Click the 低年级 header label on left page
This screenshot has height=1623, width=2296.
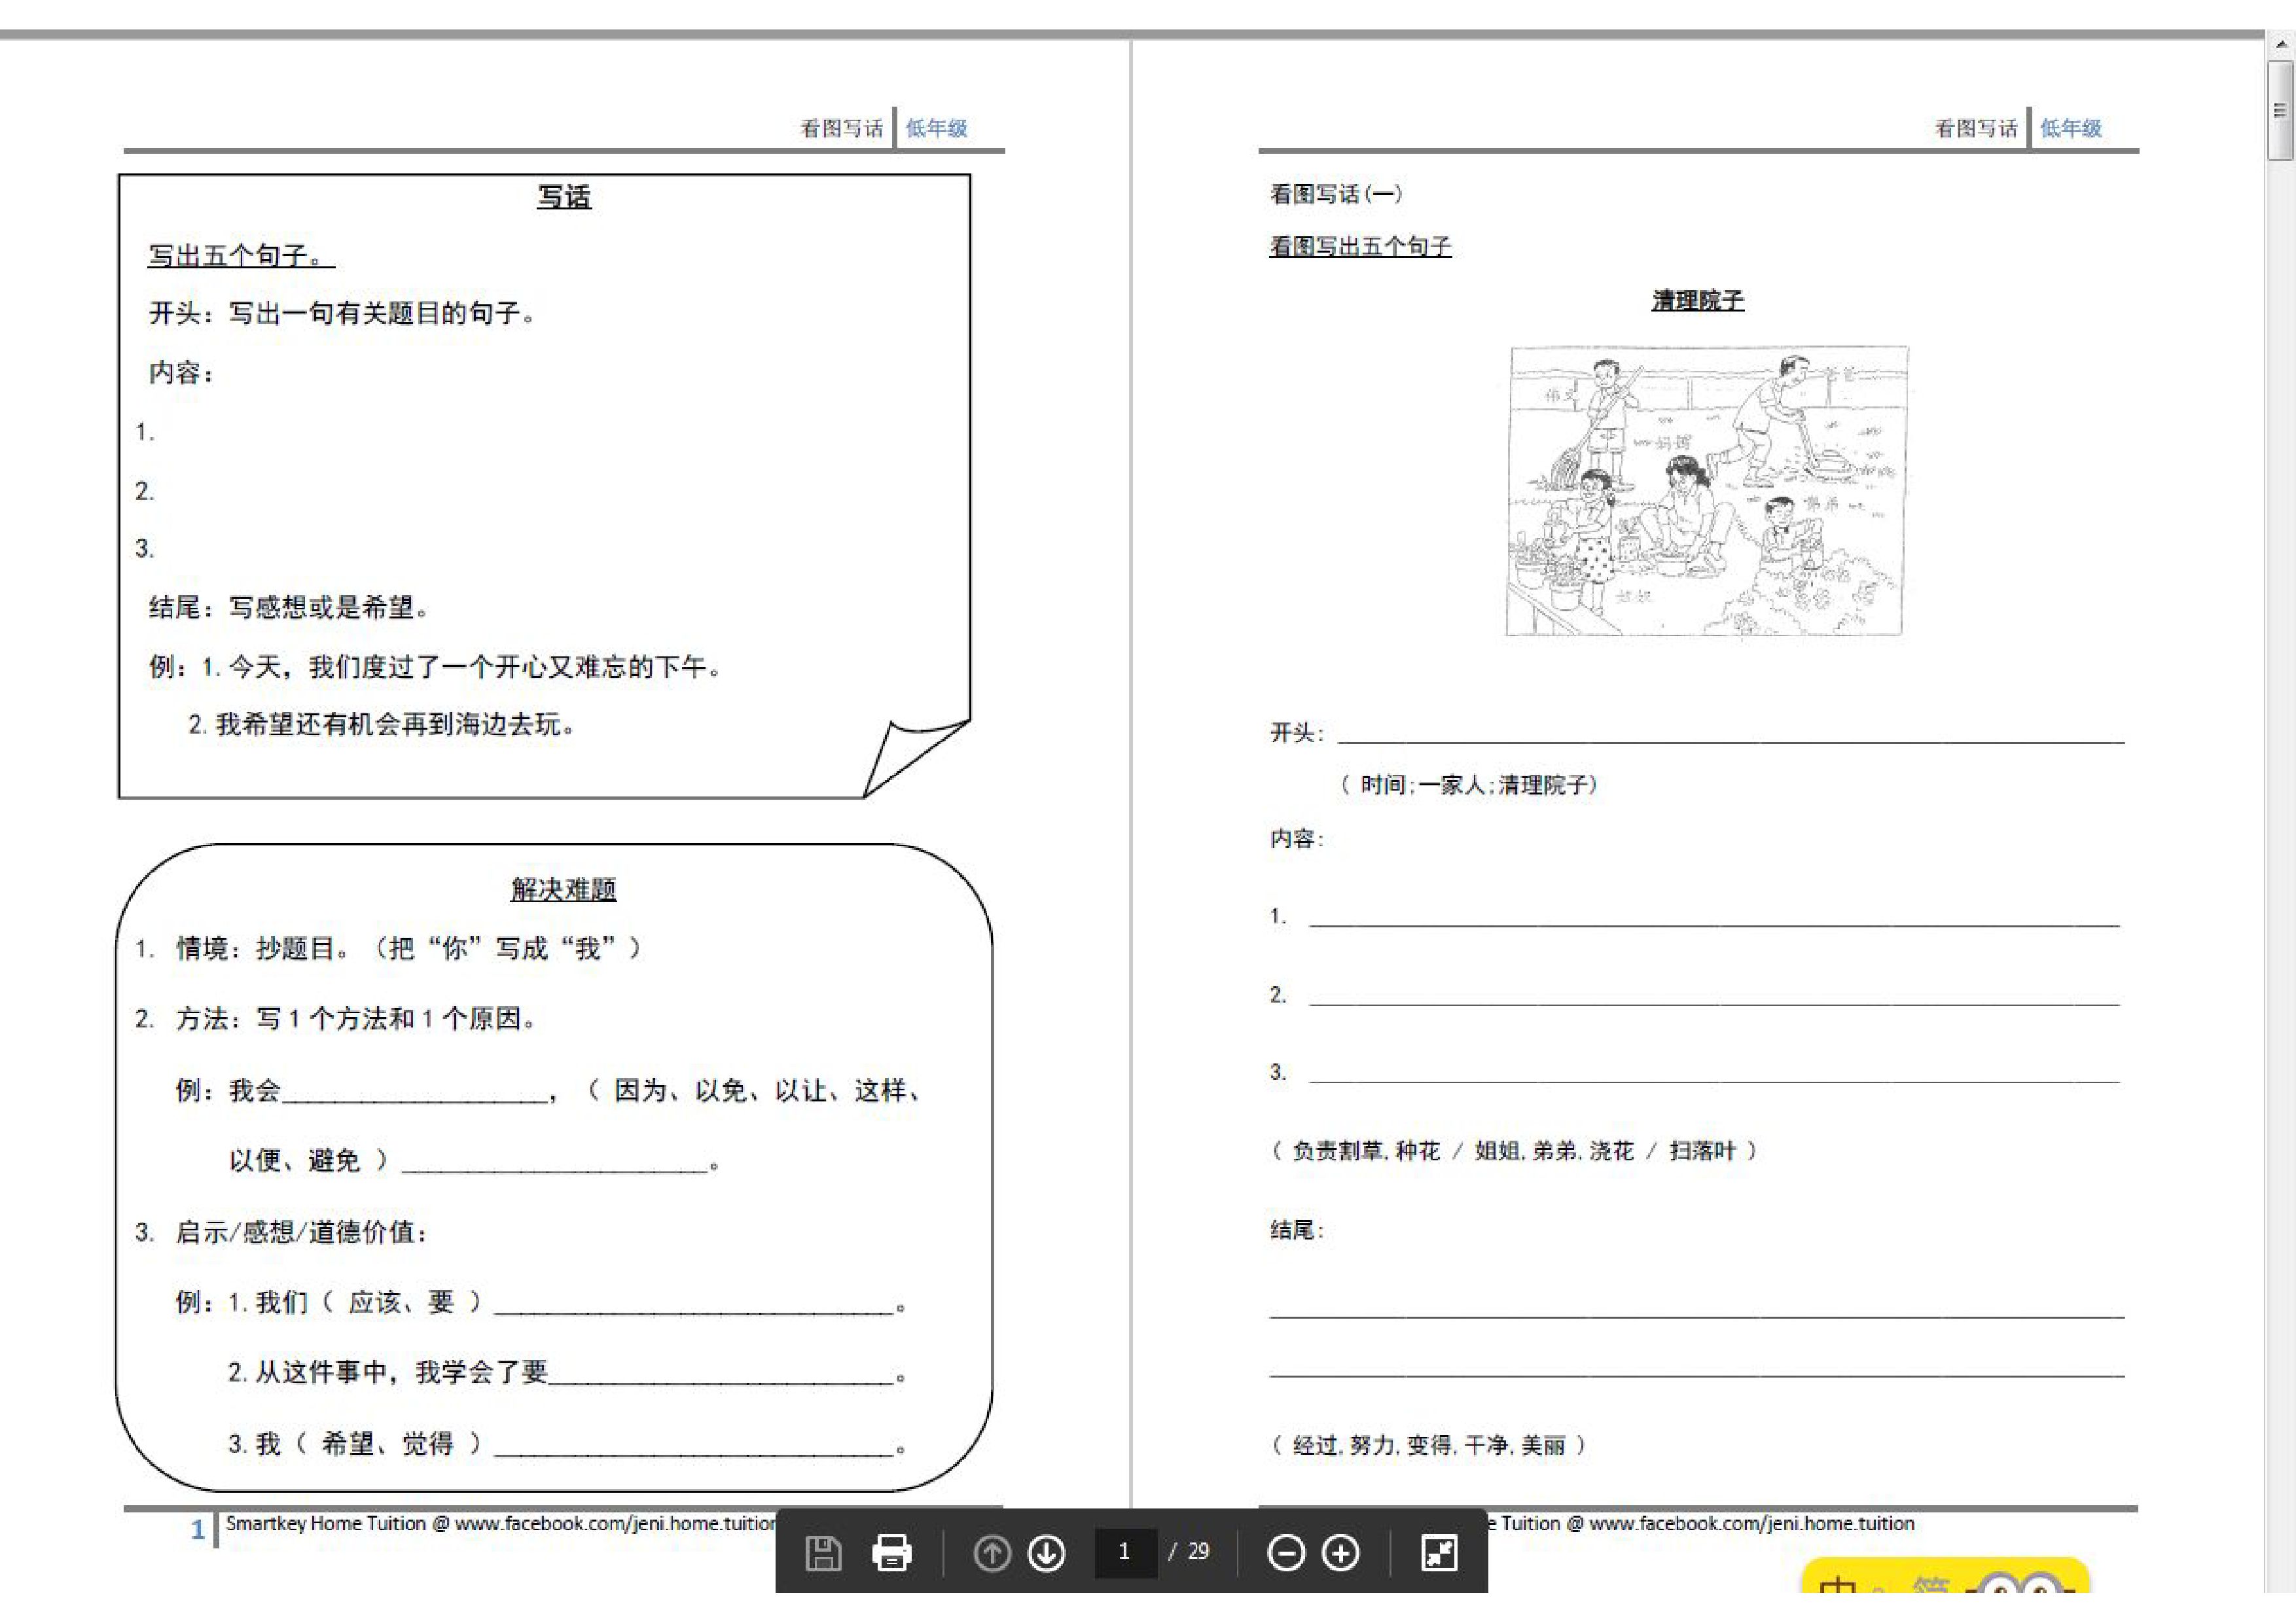point(936,128)
